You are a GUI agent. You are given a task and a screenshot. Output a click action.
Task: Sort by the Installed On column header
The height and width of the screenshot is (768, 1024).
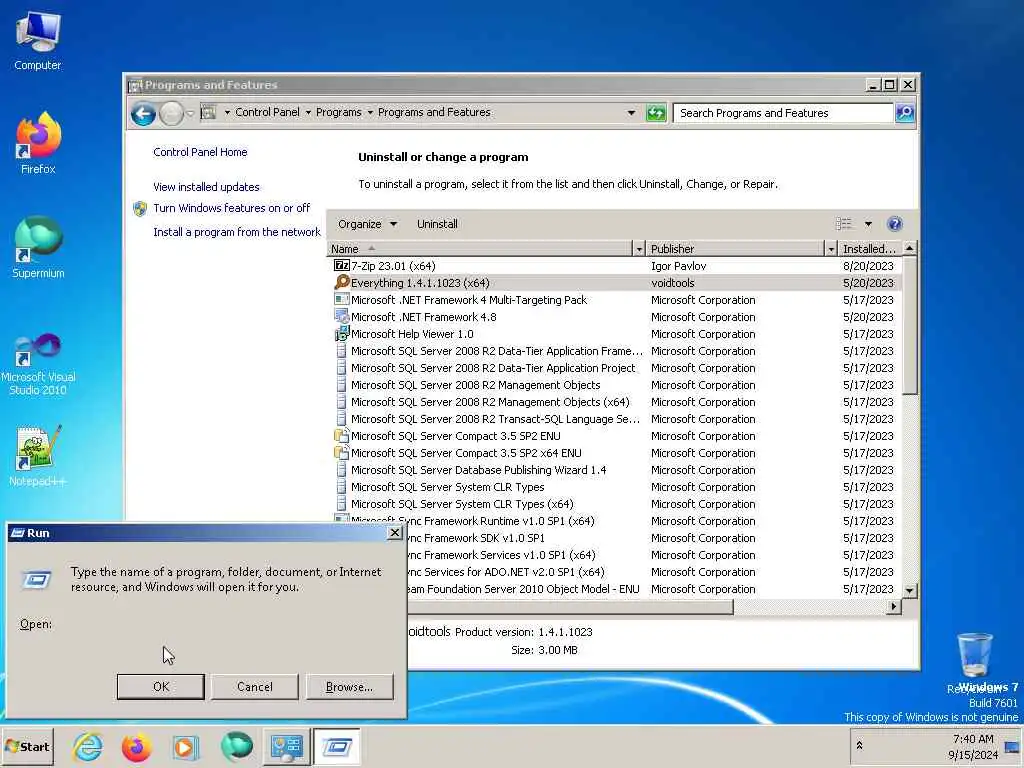[x=870, y=249]
